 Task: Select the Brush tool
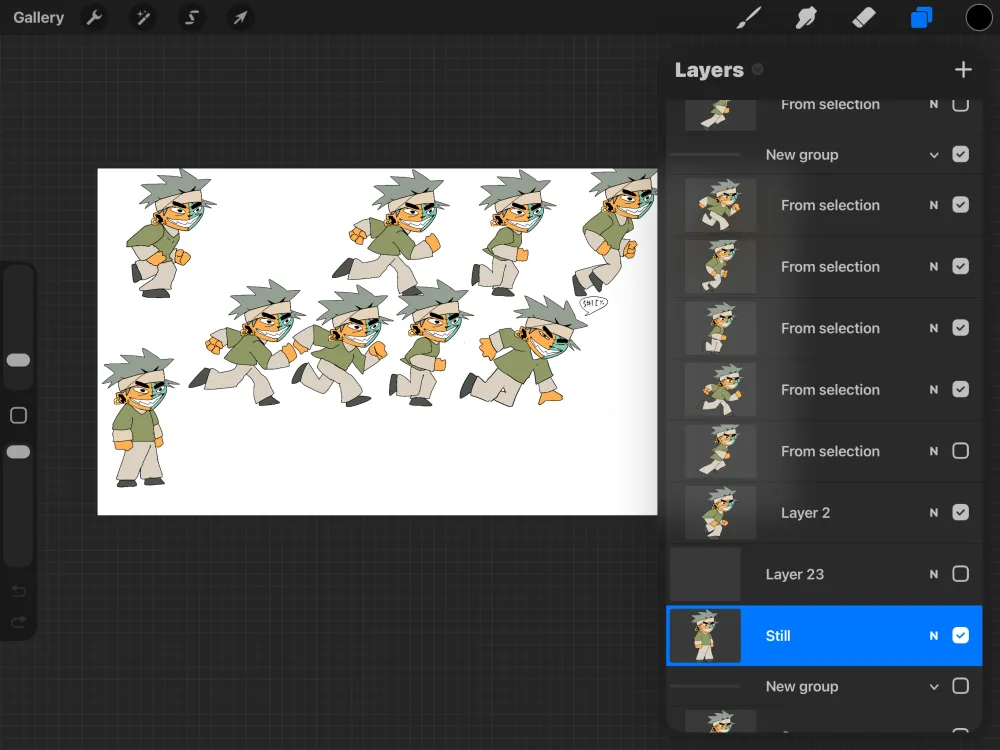coord(749,17)
